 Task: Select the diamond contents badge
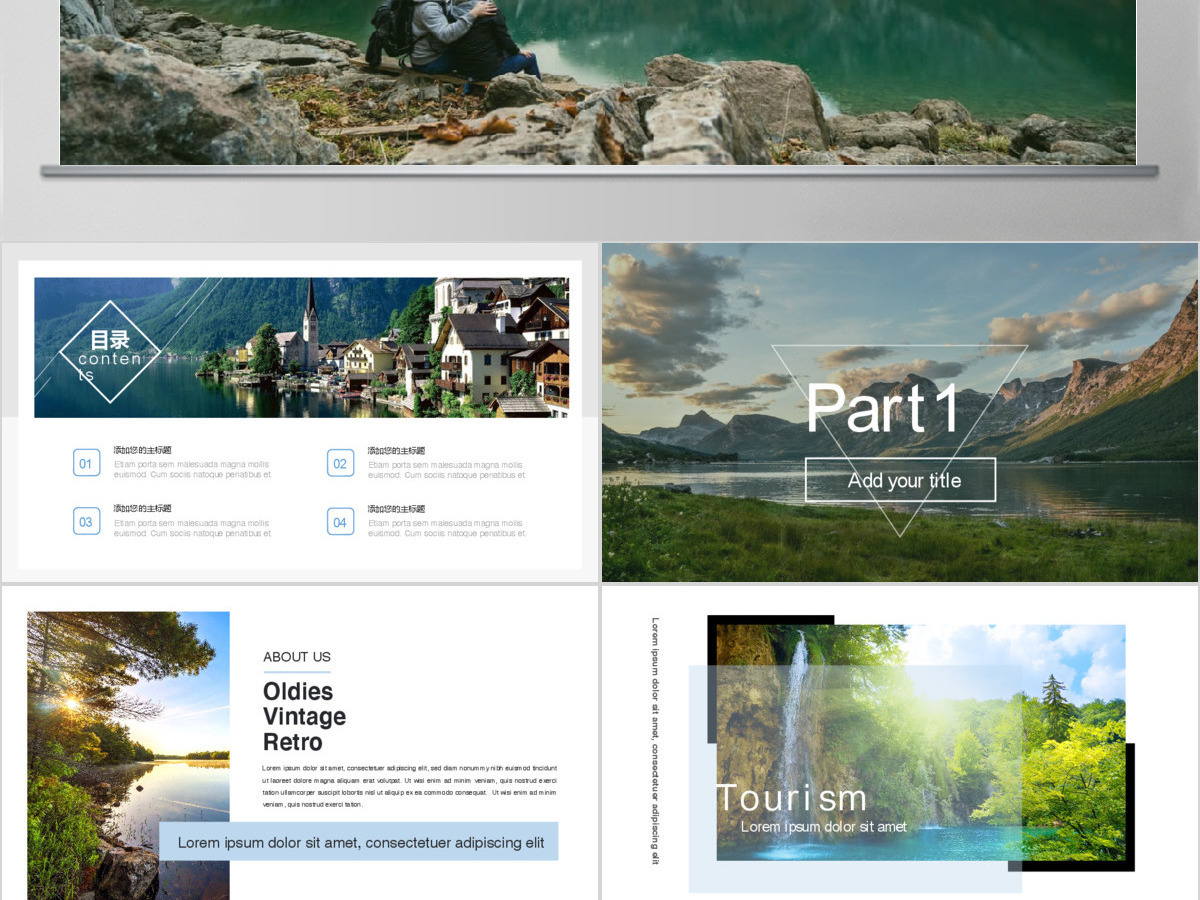pos(109,352)
